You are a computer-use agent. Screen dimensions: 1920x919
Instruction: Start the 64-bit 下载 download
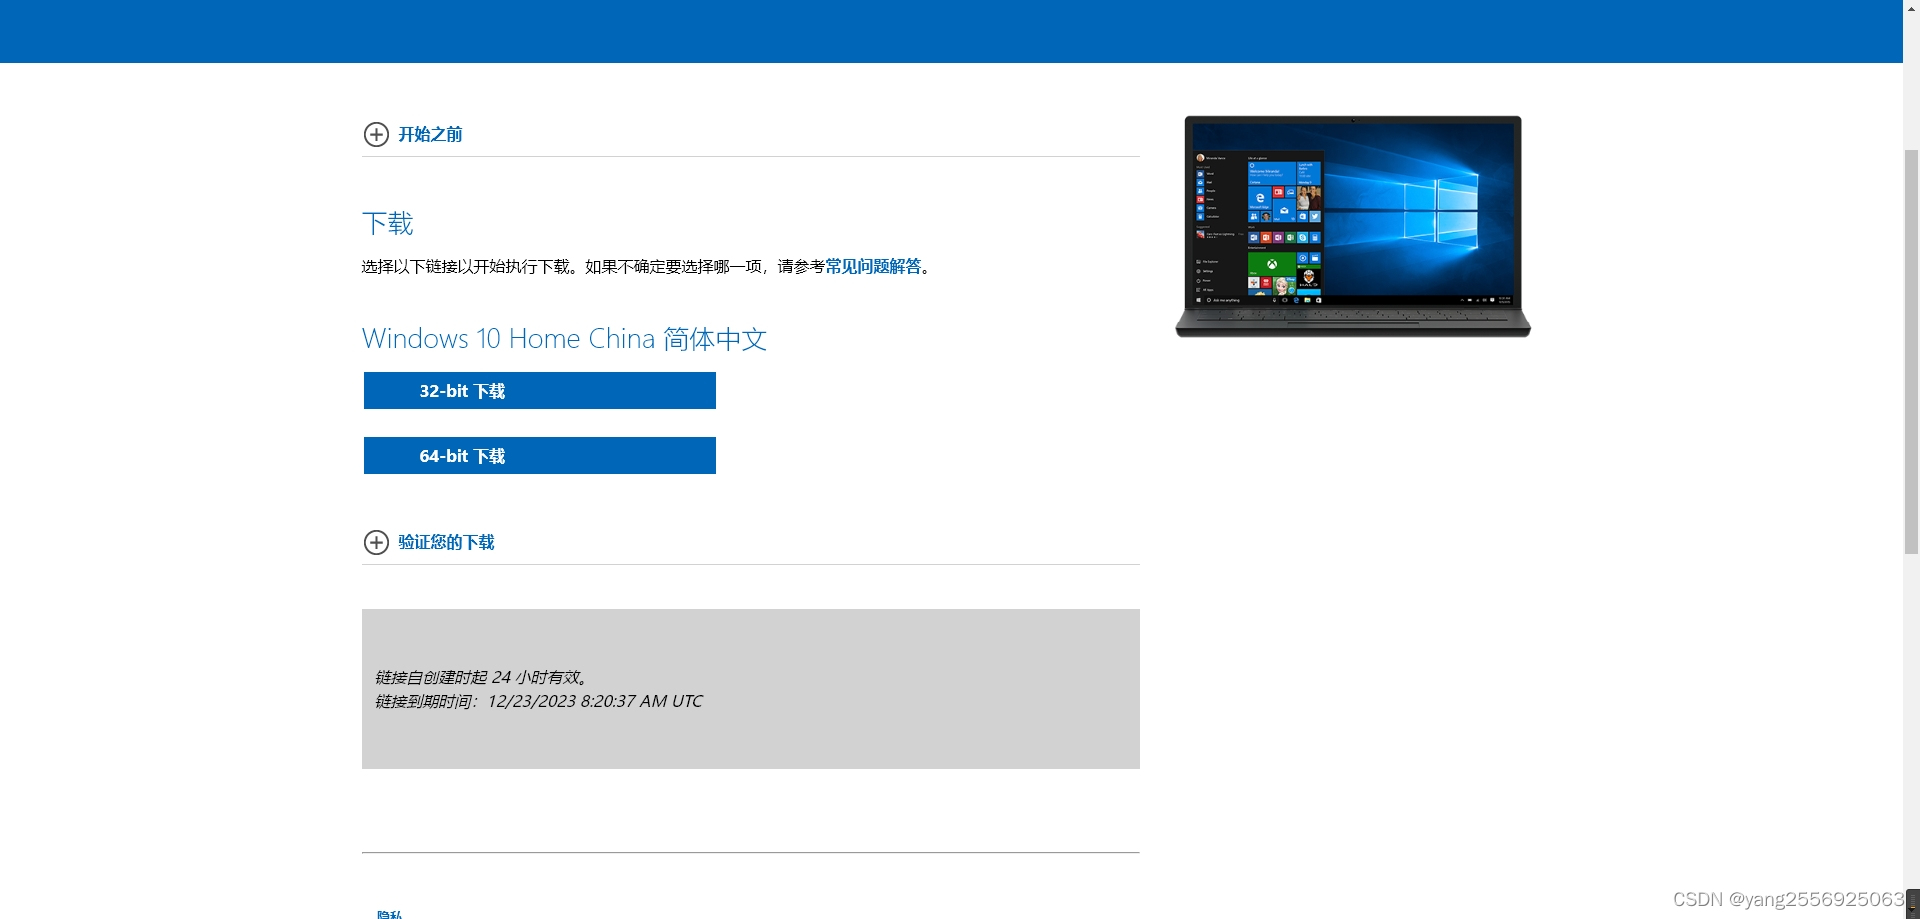[x=539, y=455]
